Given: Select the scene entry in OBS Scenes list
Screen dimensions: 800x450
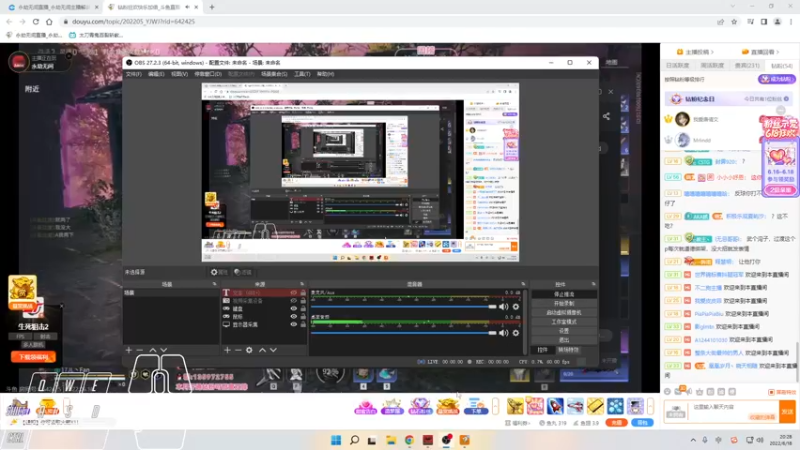Looking at the screenshot, I should coord(171,293).
